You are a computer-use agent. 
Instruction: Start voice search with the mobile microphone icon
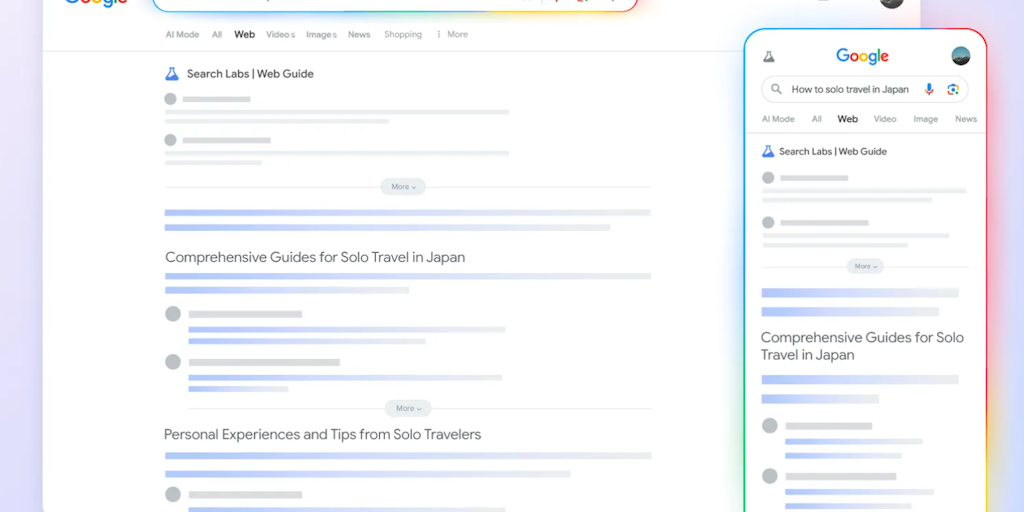929,89
